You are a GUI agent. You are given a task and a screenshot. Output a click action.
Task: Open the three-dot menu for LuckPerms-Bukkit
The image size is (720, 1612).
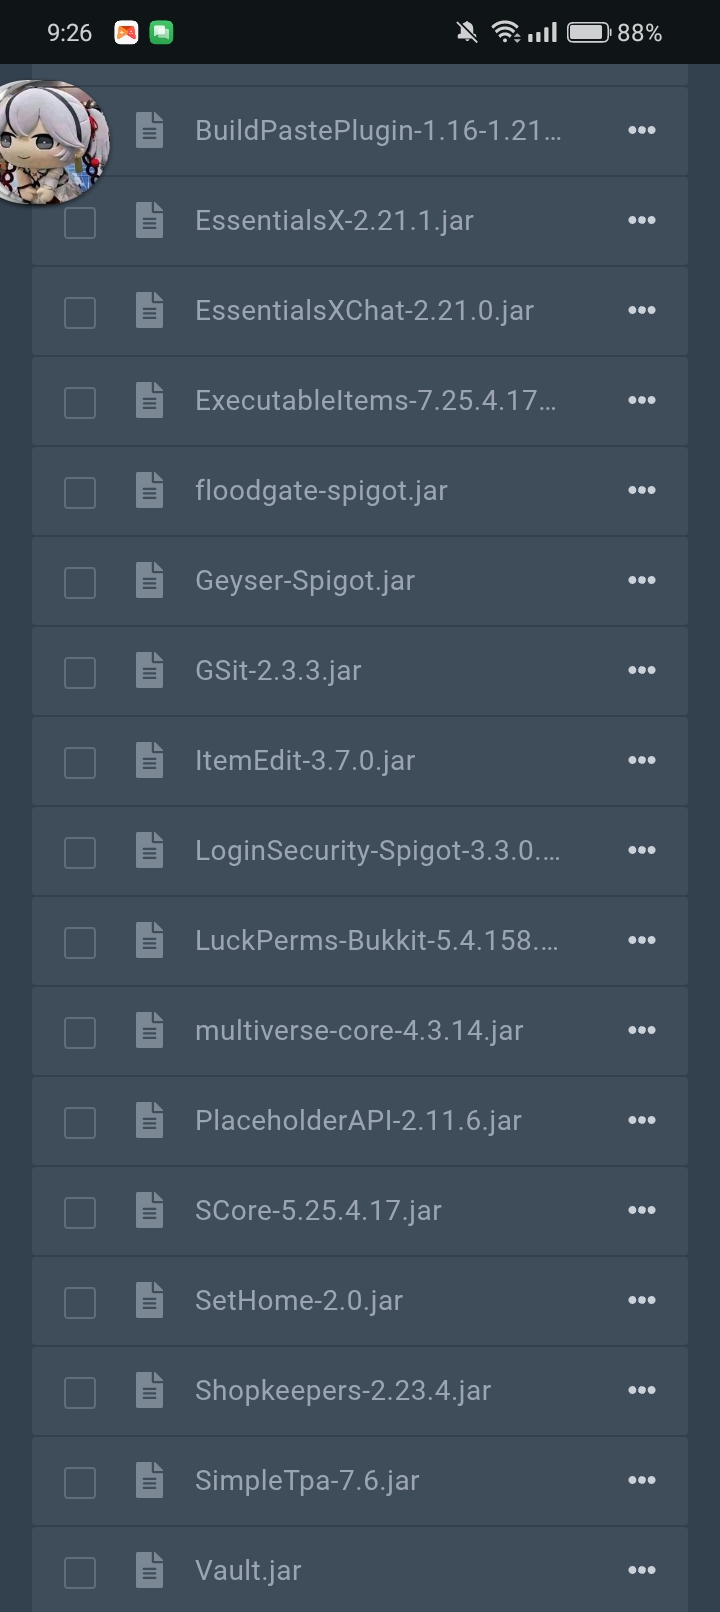pyautogui.click(x=641, y=940)
